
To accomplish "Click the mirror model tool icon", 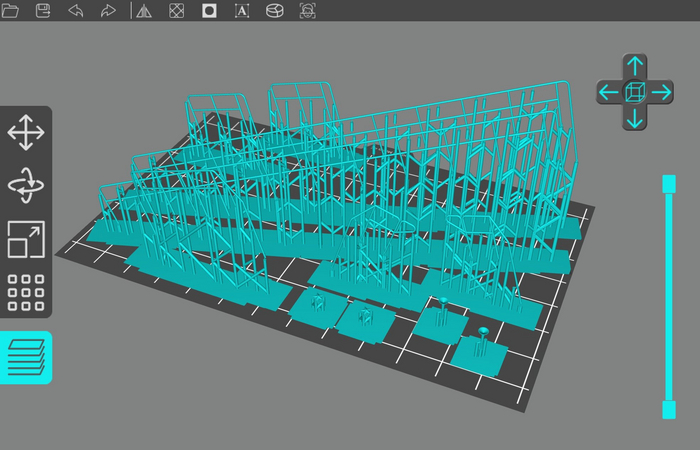I will tap(144, 11).
